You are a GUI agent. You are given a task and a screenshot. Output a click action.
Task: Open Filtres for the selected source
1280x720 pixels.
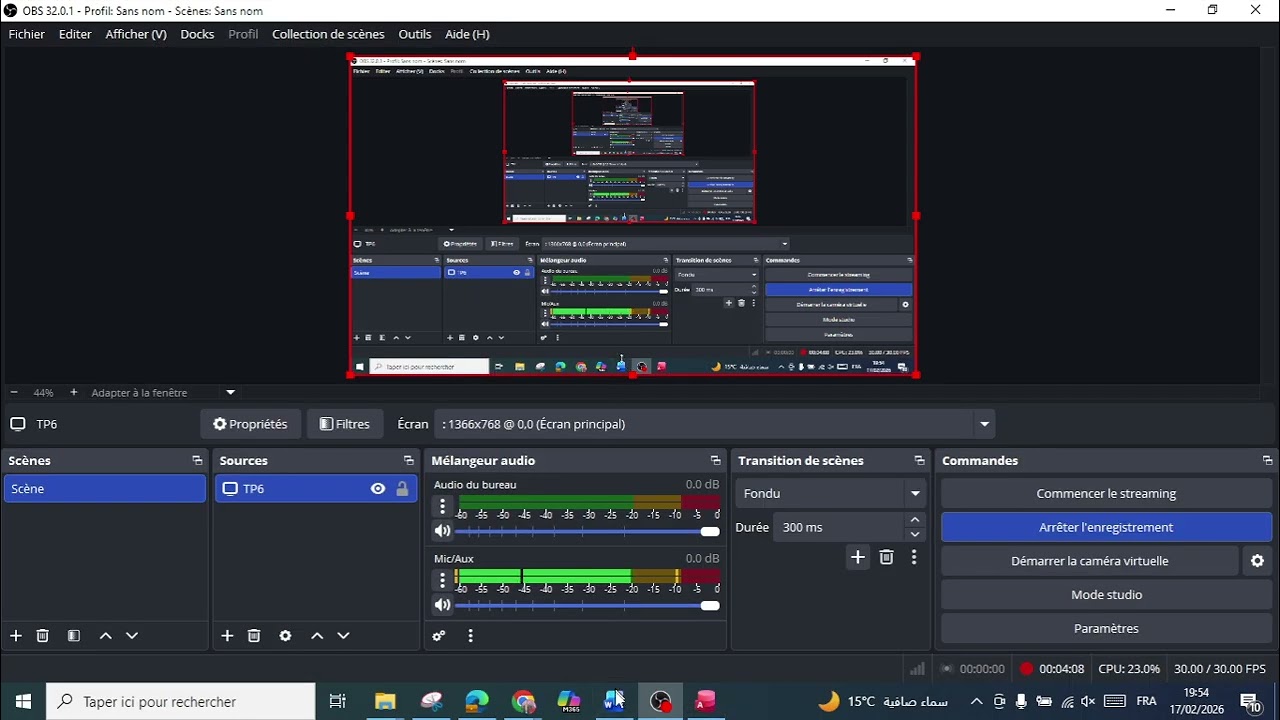pyautogui.click(x=345, y=424)
